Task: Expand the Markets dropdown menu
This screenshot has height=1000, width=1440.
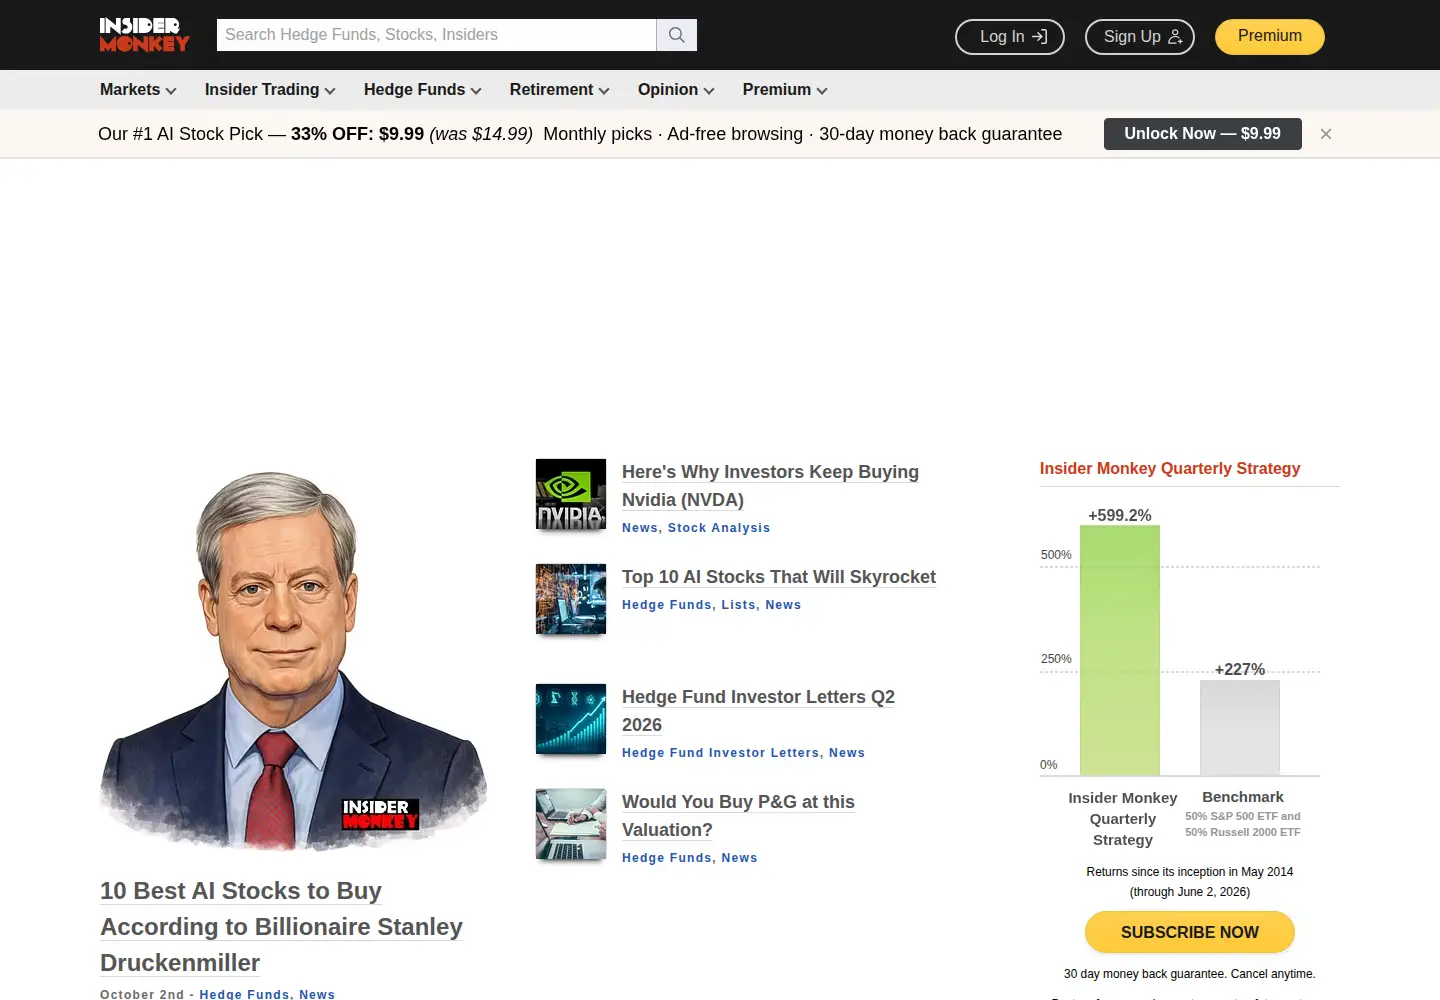Action: pyautogui.click(x=138, y=90)
